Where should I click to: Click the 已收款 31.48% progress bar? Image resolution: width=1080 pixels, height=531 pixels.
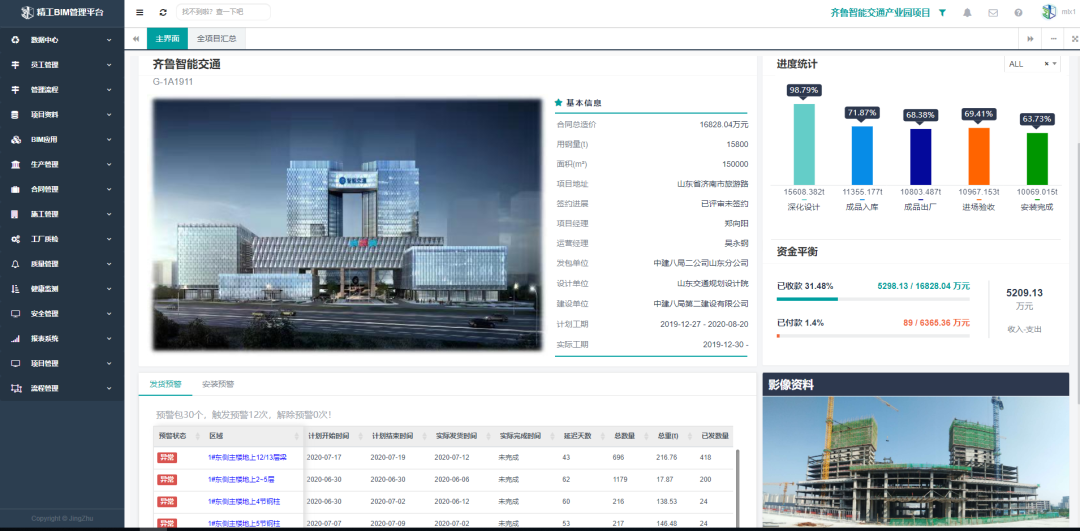[873, 299]
